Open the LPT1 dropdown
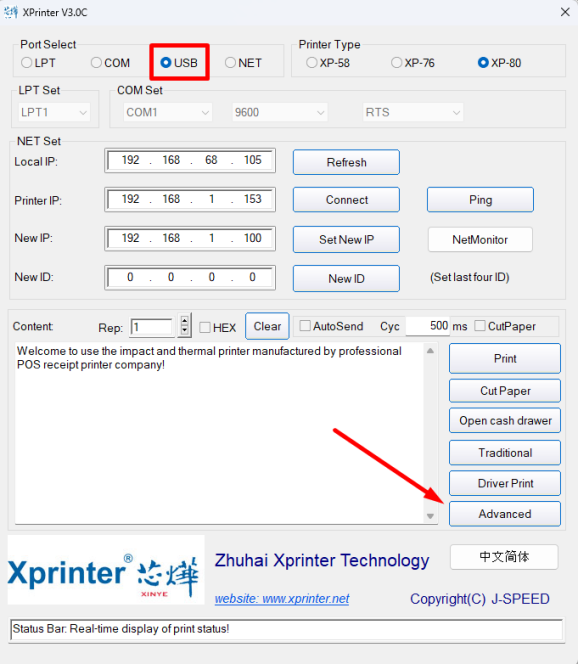Image resolution: width=579 pixels, height=665 pixels. [54, 112]
